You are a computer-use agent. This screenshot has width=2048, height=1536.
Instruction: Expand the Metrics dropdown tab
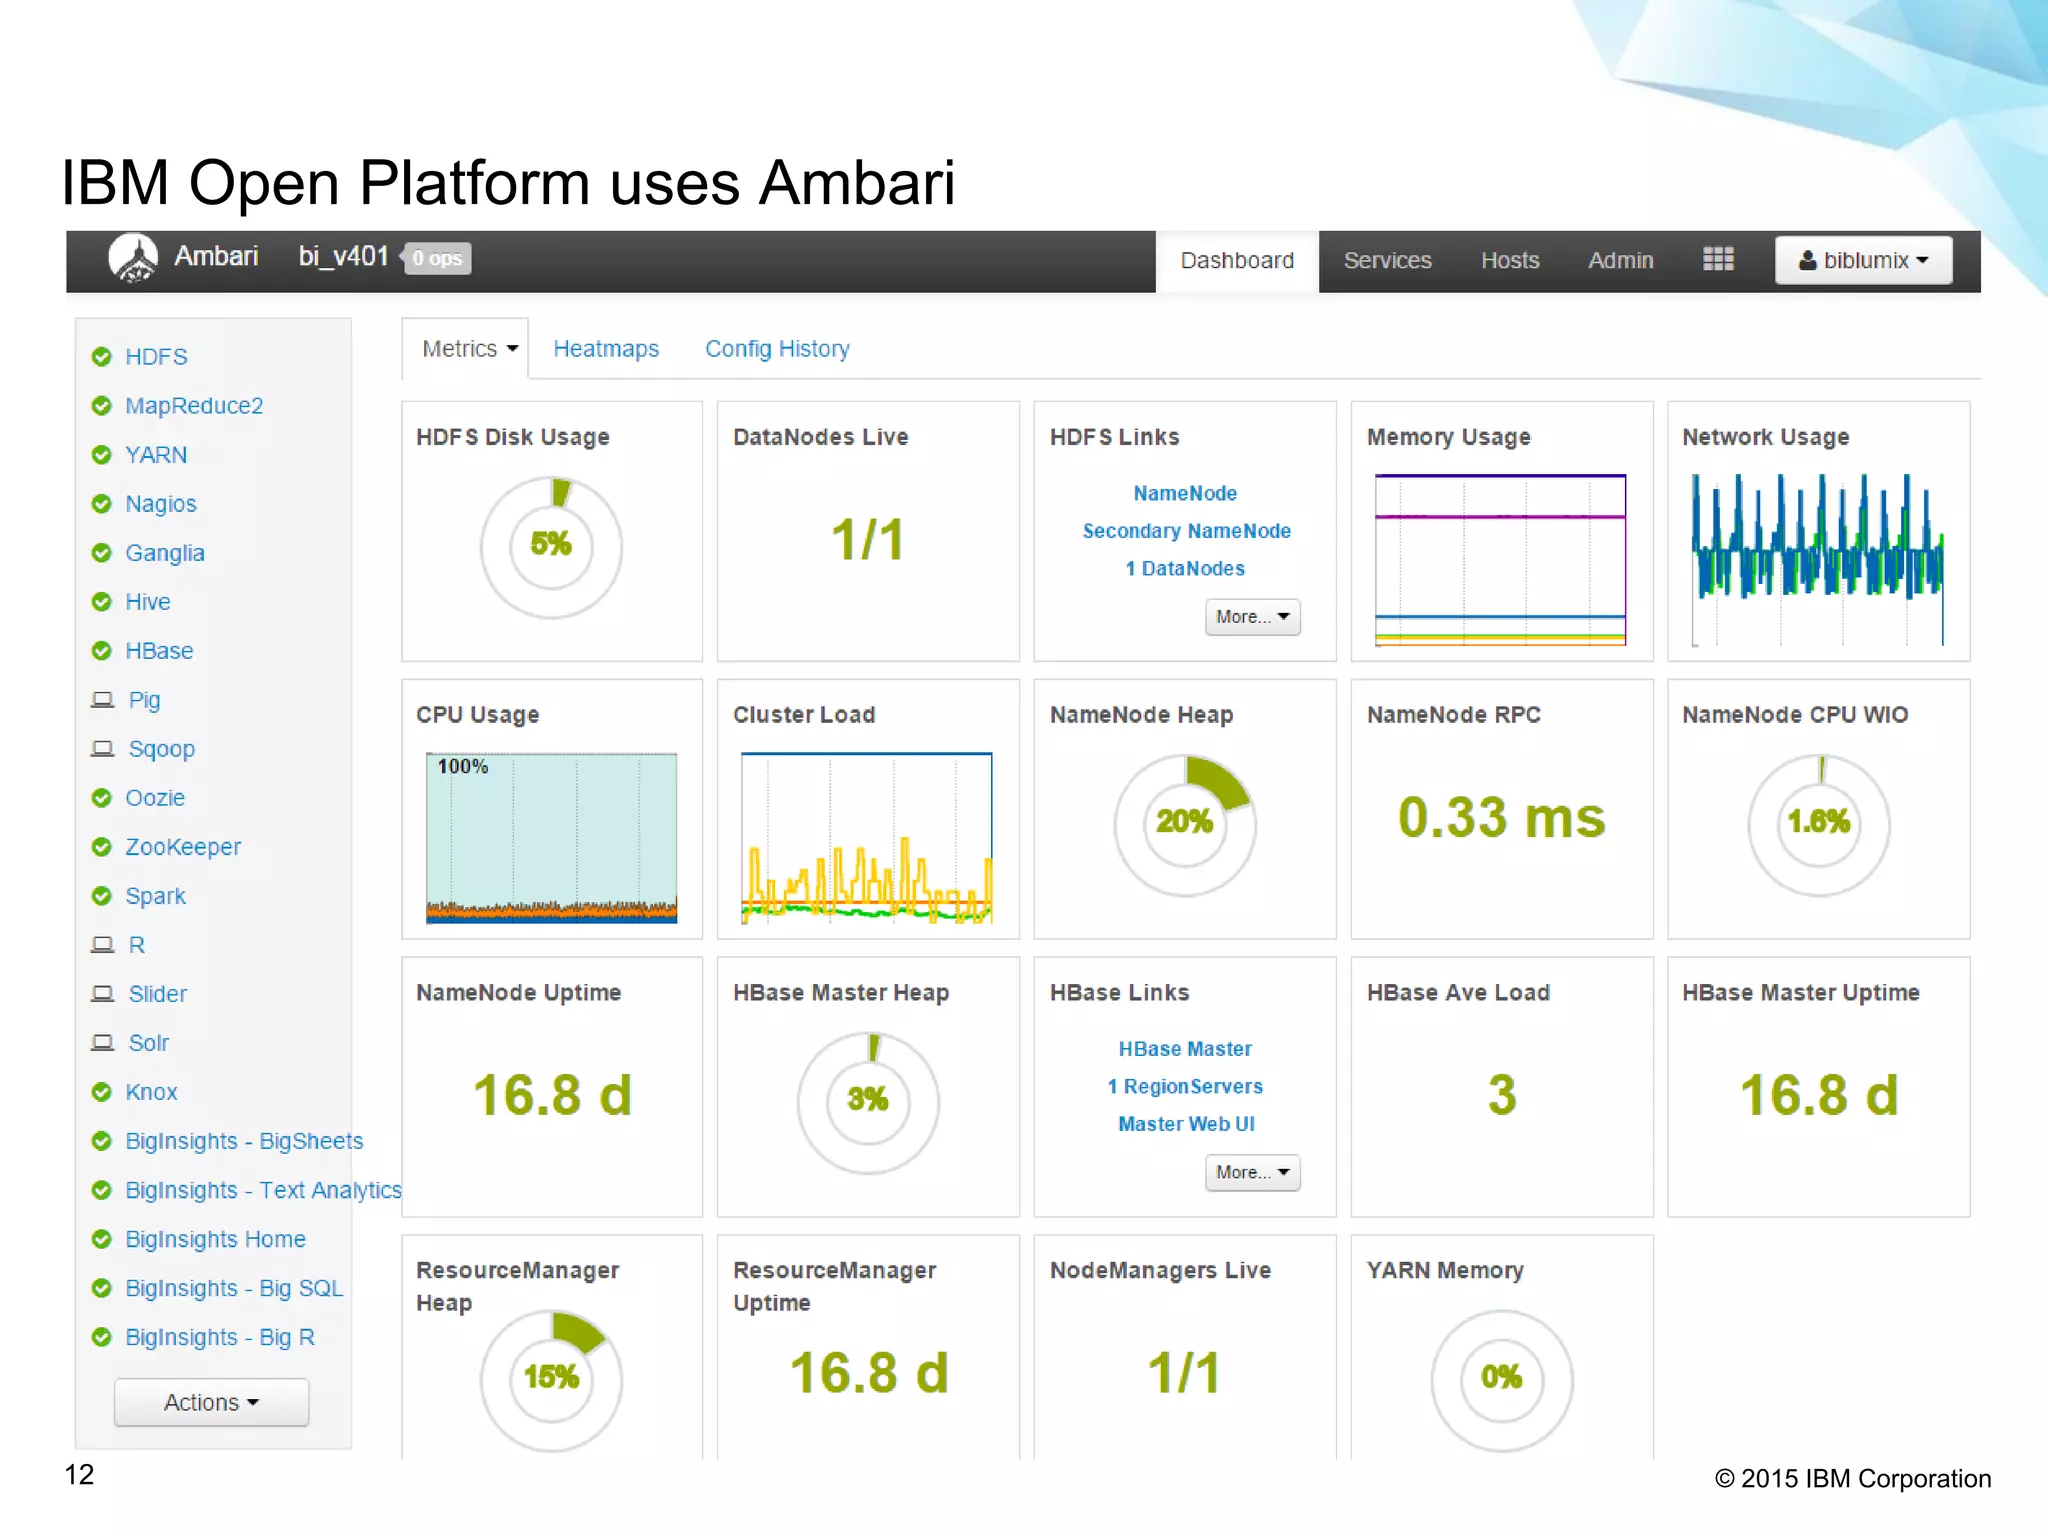pos(466,349)
